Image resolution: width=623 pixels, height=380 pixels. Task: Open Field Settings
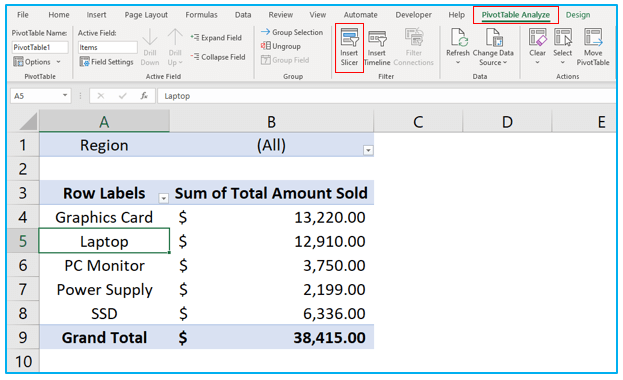[106, 62]
